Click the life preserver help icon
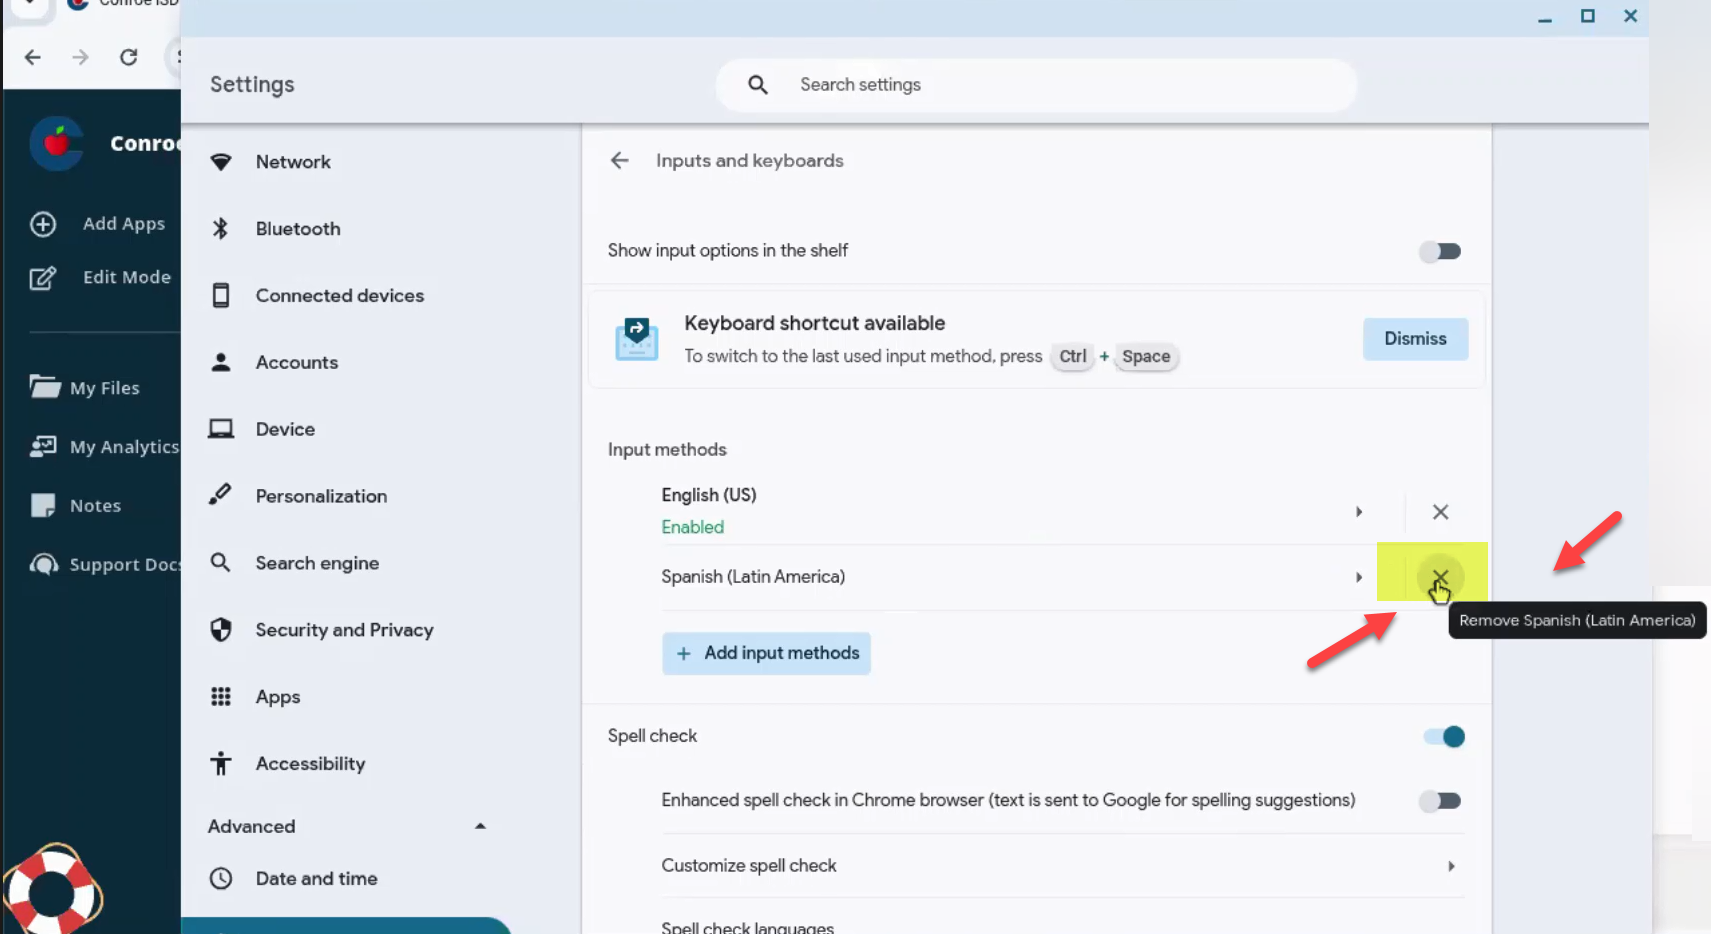This screenshot has width=1711, height=934. [52, 889]
